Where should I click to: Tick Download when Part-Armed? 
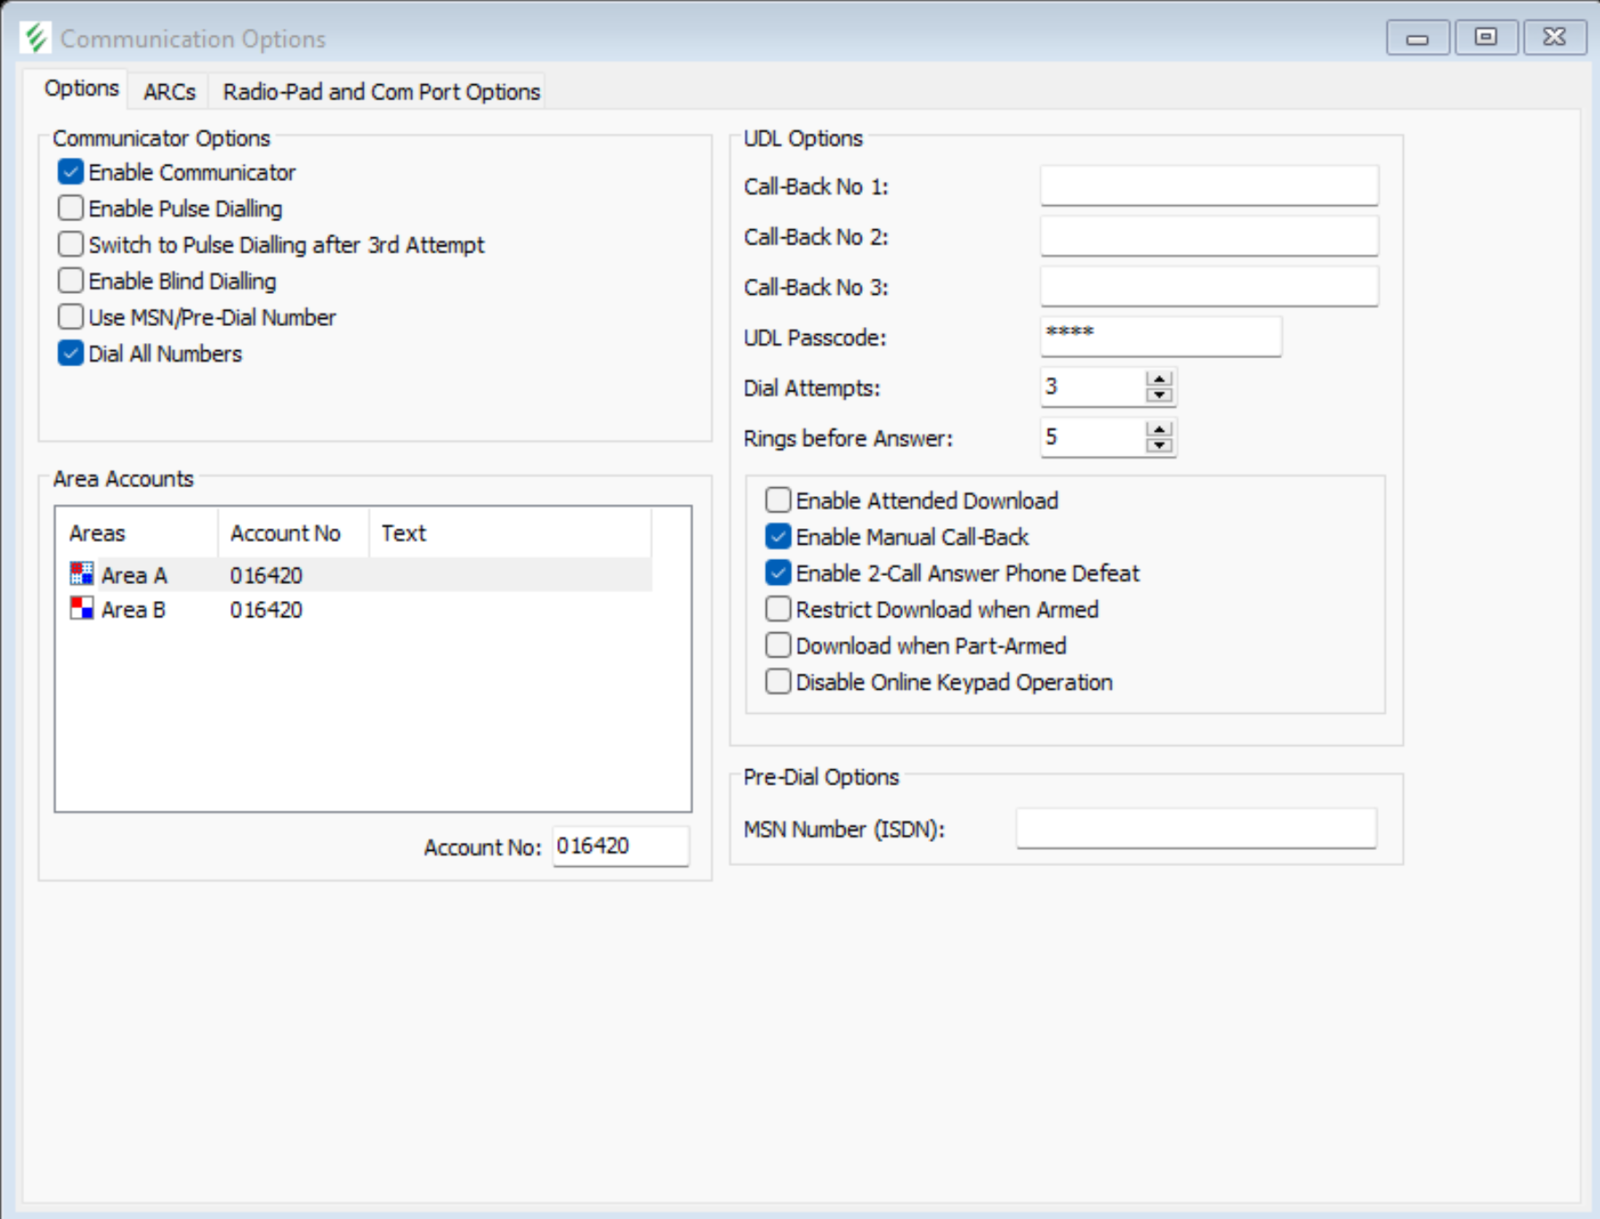point(778,645)
